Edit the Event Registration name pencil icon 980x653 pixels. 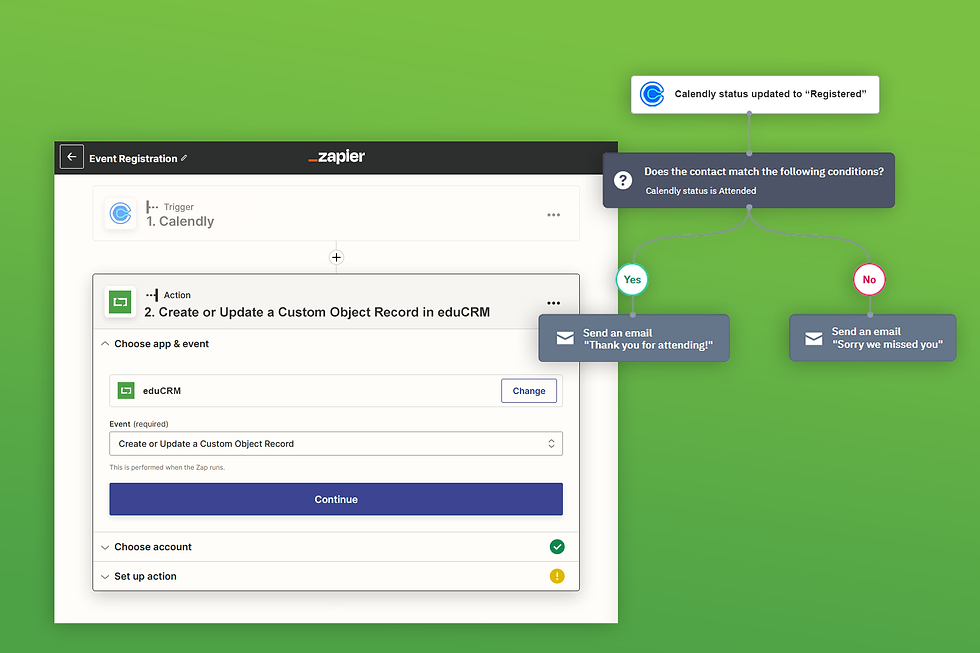click(x=184, y=158)
